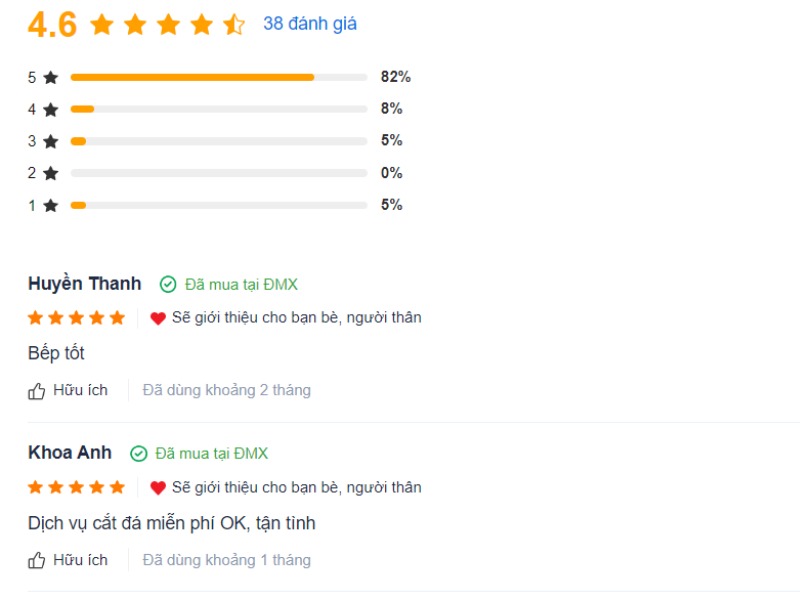The width and height of the screenshot is (800, 600).
Task: Click the thumbs-up icon on Khoa Anh's review
Action: click(x=37, y=561)
